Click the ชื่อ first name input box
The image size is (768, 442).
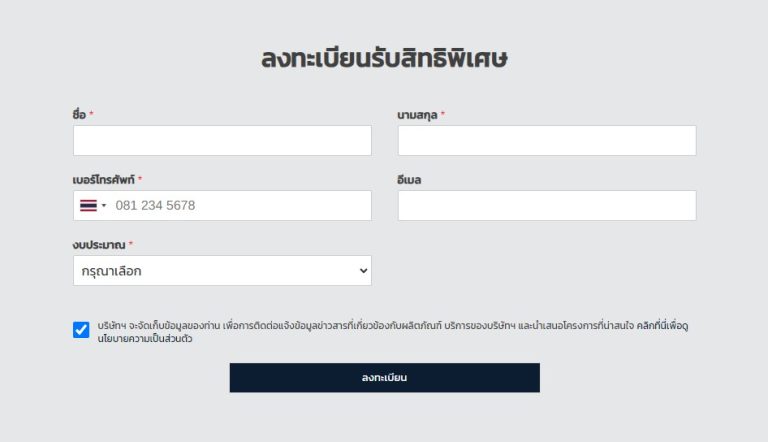pos(222,141)
